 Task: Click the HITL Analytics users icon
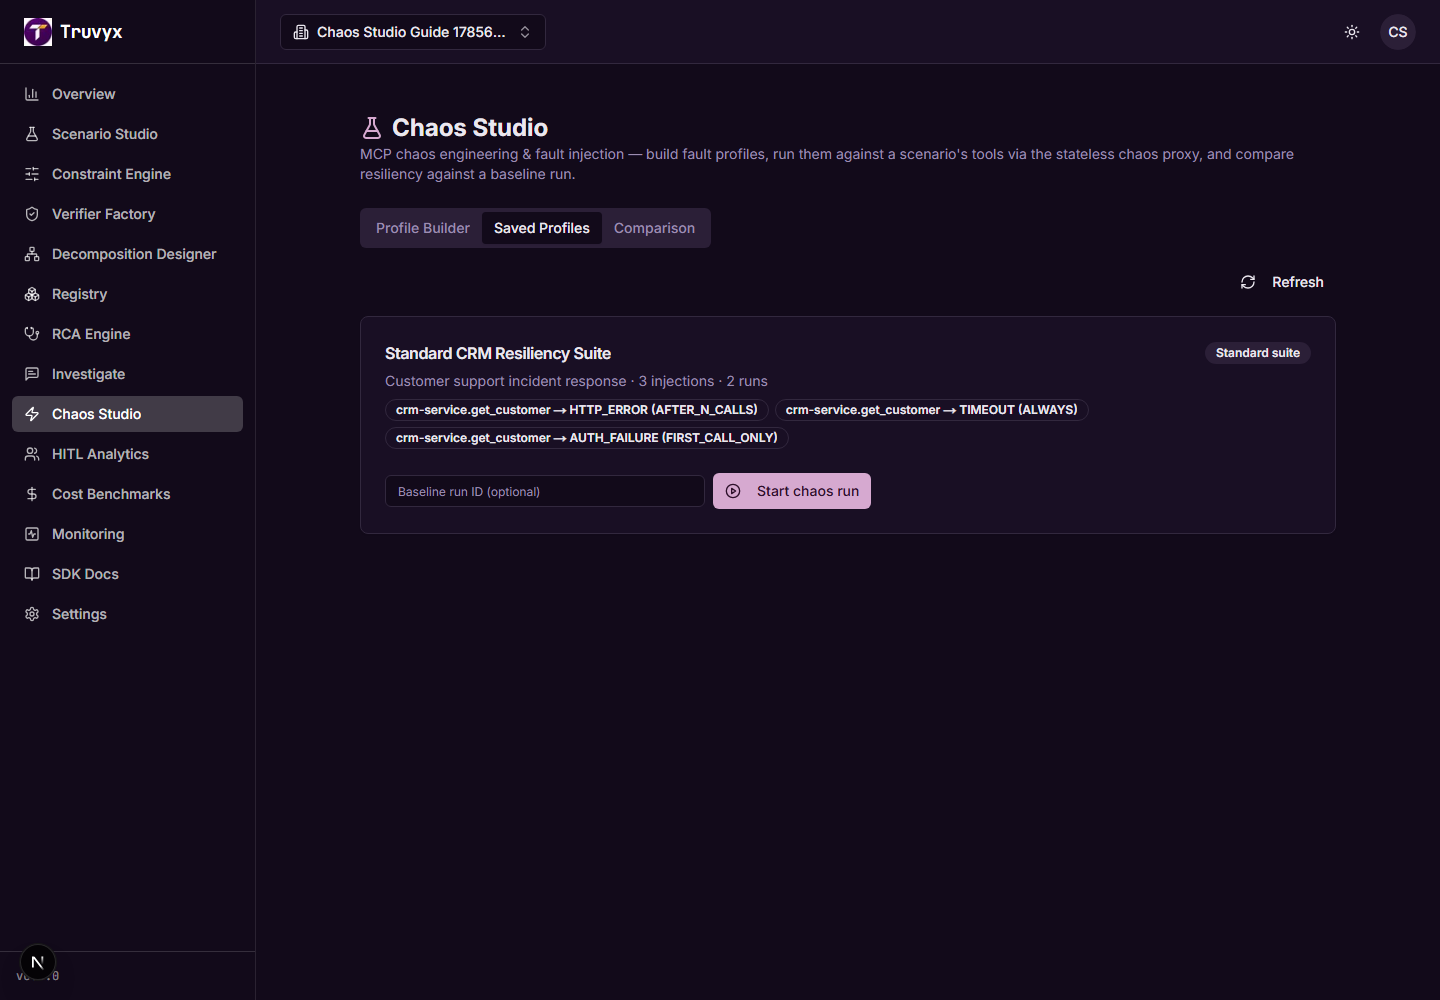click(x=32, y=454)
